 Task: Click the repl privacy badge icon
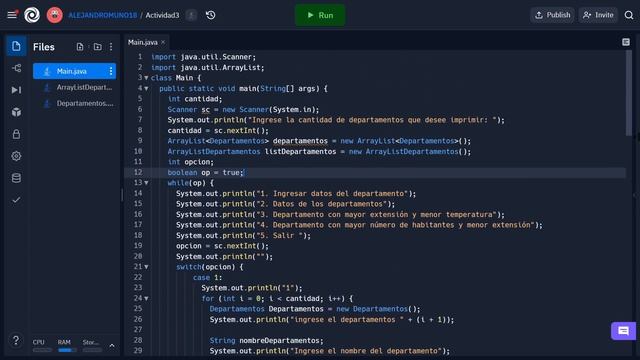[191, 16]
